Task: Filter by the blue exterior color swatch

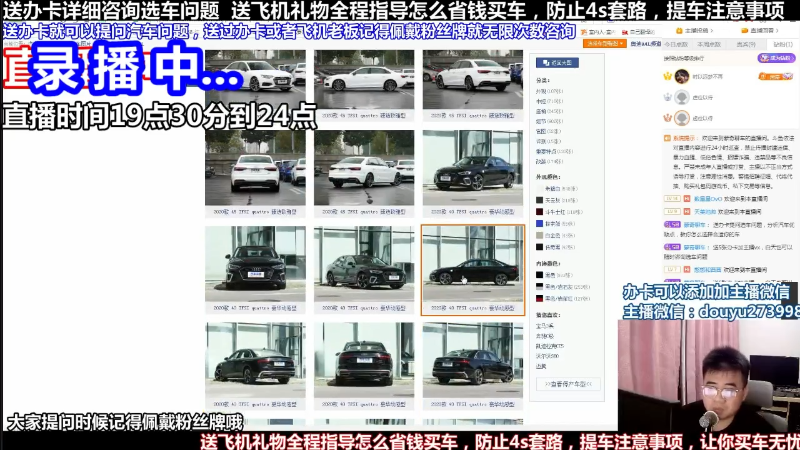Action: (x=539, y=223)
